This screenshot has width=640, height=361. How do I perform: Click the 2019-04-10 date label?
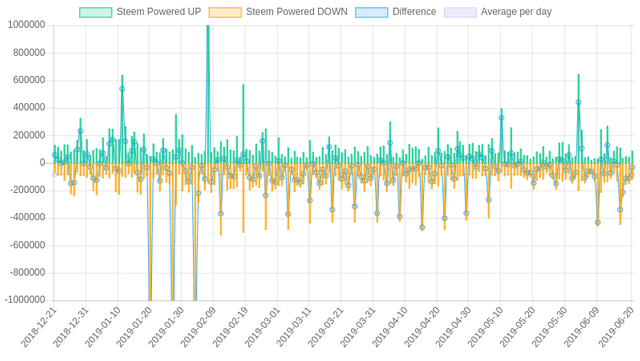coord(390,328)
